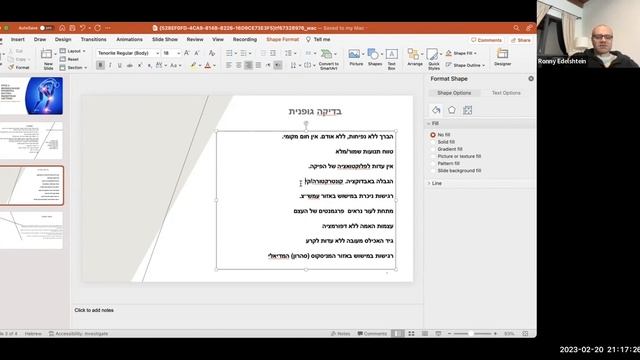Open the Section dropdown
640x360 pixels.
(x=73, y=68)
